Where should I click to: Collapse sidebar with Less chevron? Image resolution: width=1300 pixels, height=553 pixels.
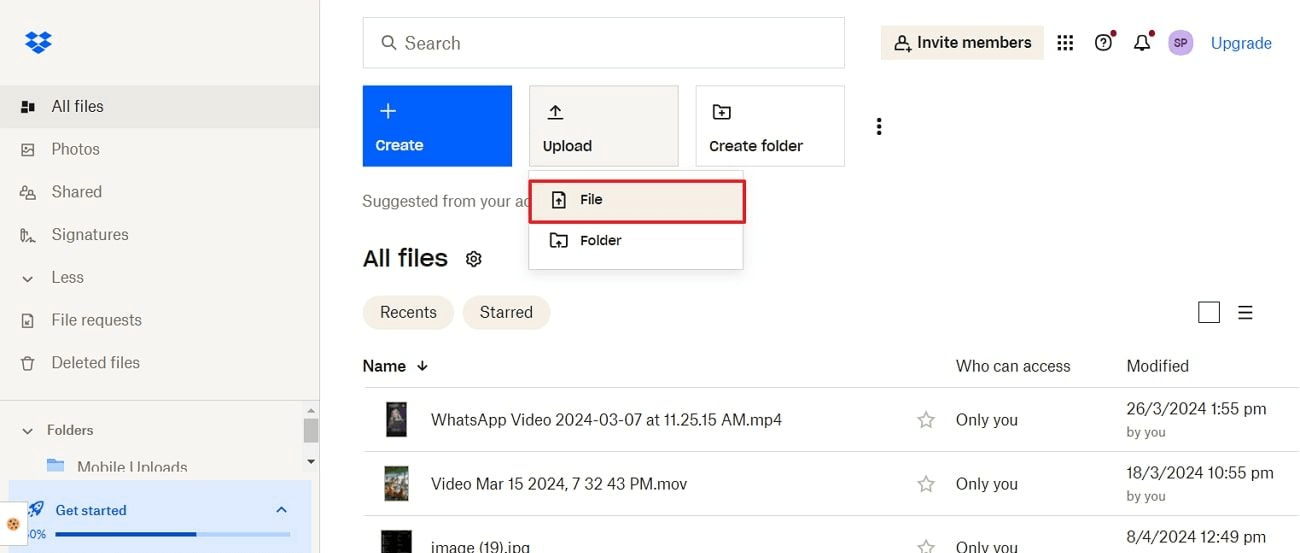click(x=28, y=278)
